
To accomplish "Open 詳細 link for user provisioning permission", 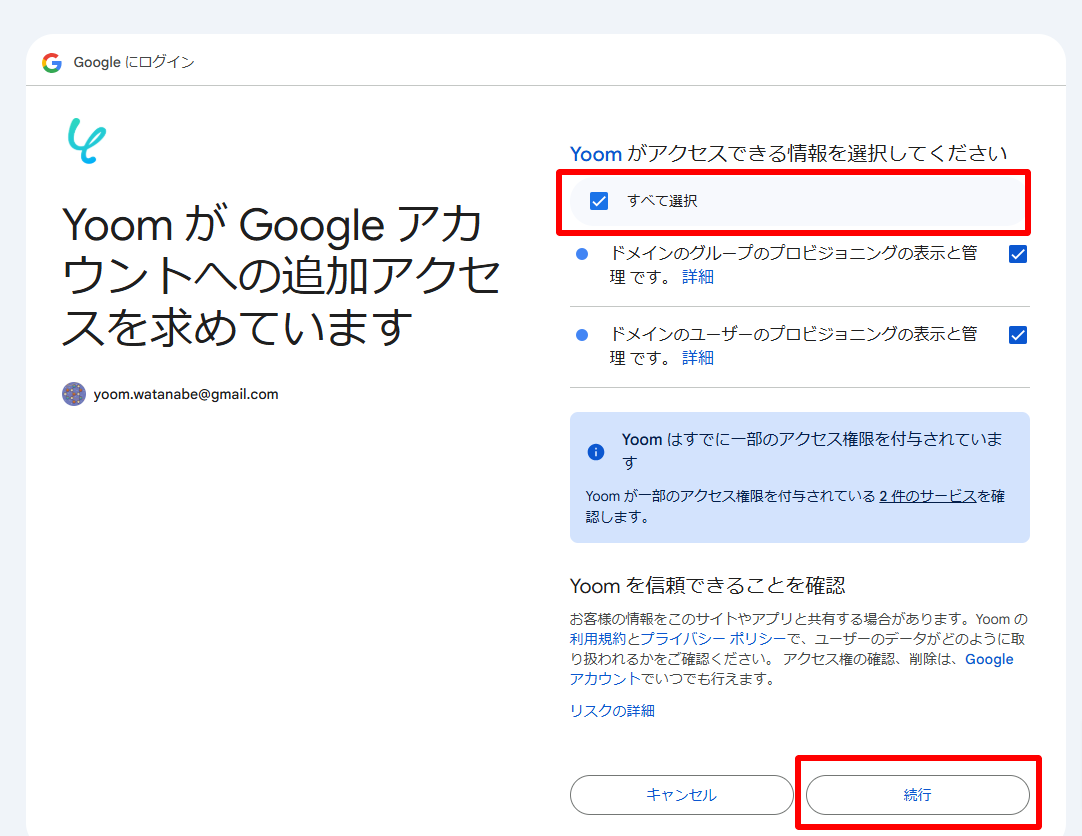I will 698,357.
